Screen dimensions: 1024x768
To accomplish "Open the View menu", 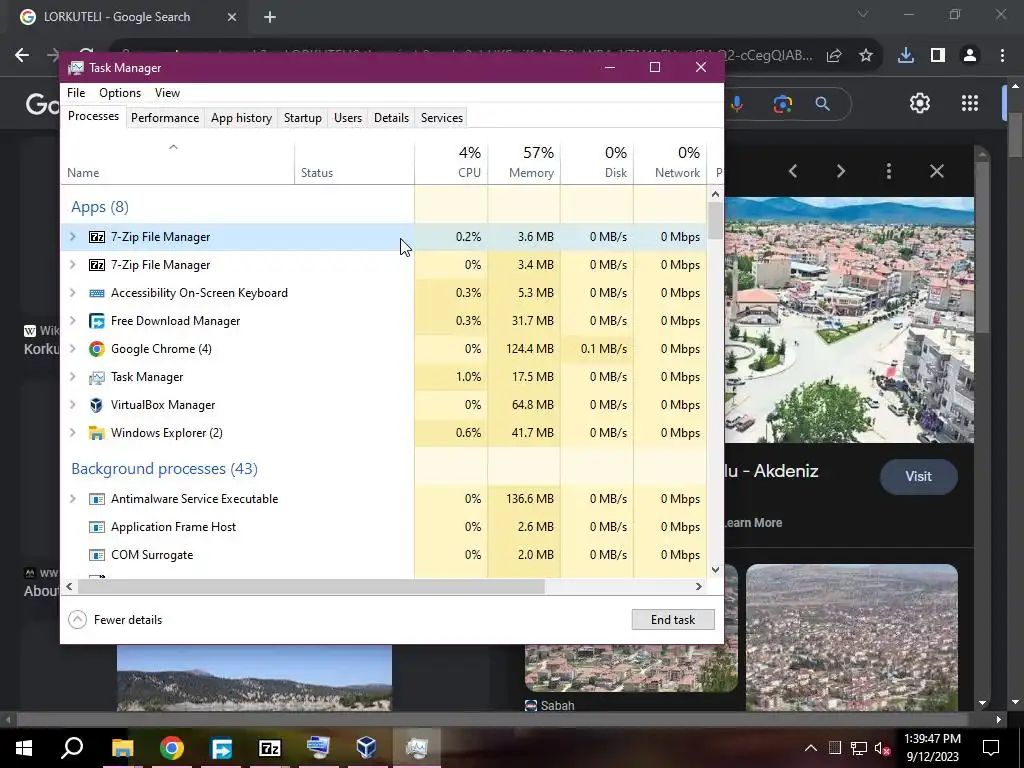I will pyautogui.click(x=167, y=93).
